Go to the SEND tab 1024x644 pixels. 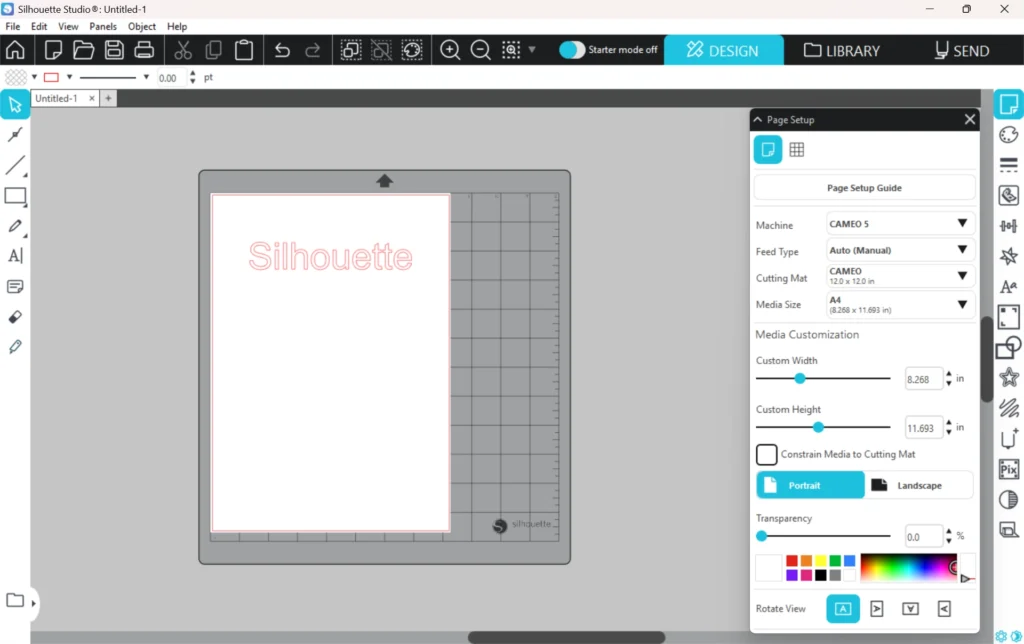click(961, 50)
